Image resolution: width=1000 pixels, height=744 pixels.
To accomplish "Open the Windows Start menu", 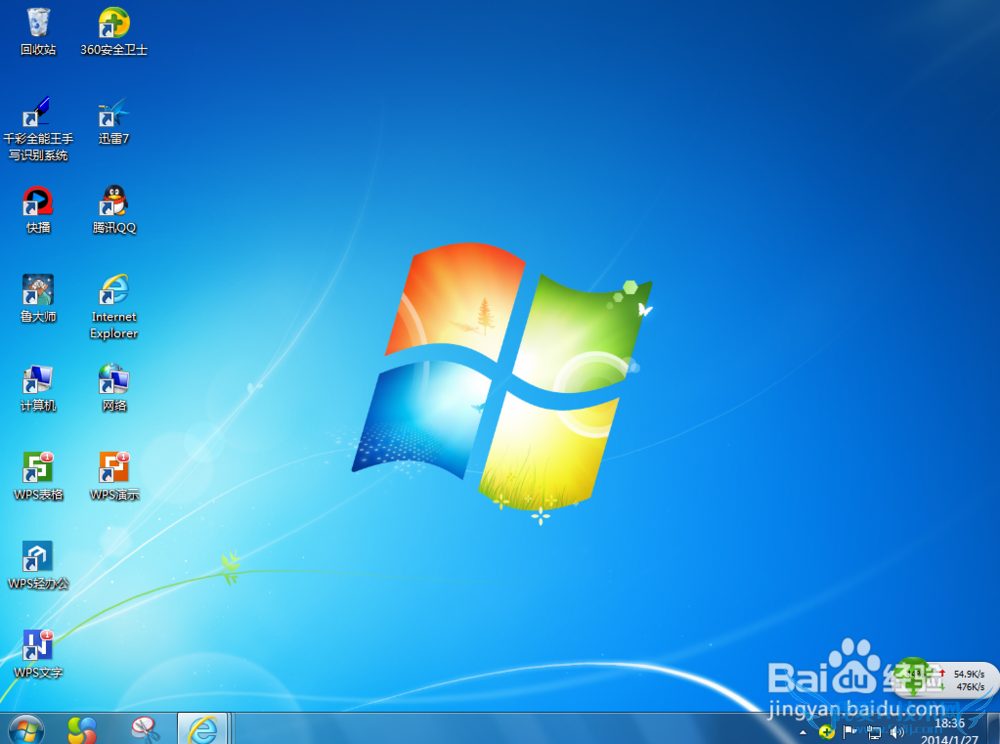I will pyautogui.click(x=26, y=729).
